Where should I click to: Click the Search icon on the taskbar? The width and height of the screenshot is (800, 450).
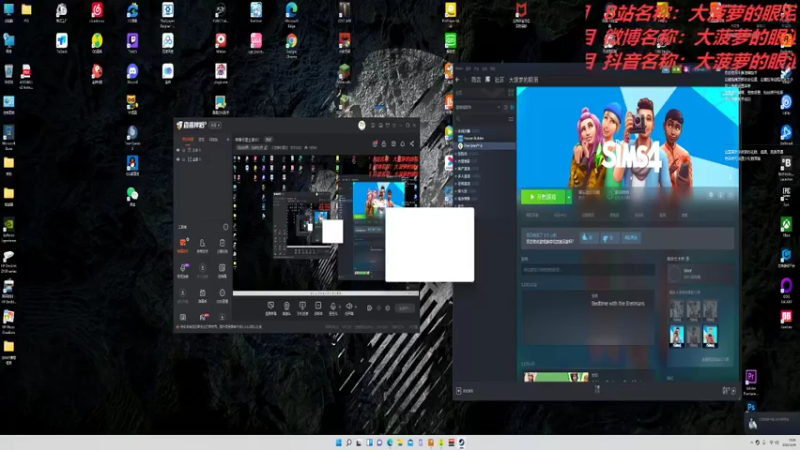[x=348, y=443]
